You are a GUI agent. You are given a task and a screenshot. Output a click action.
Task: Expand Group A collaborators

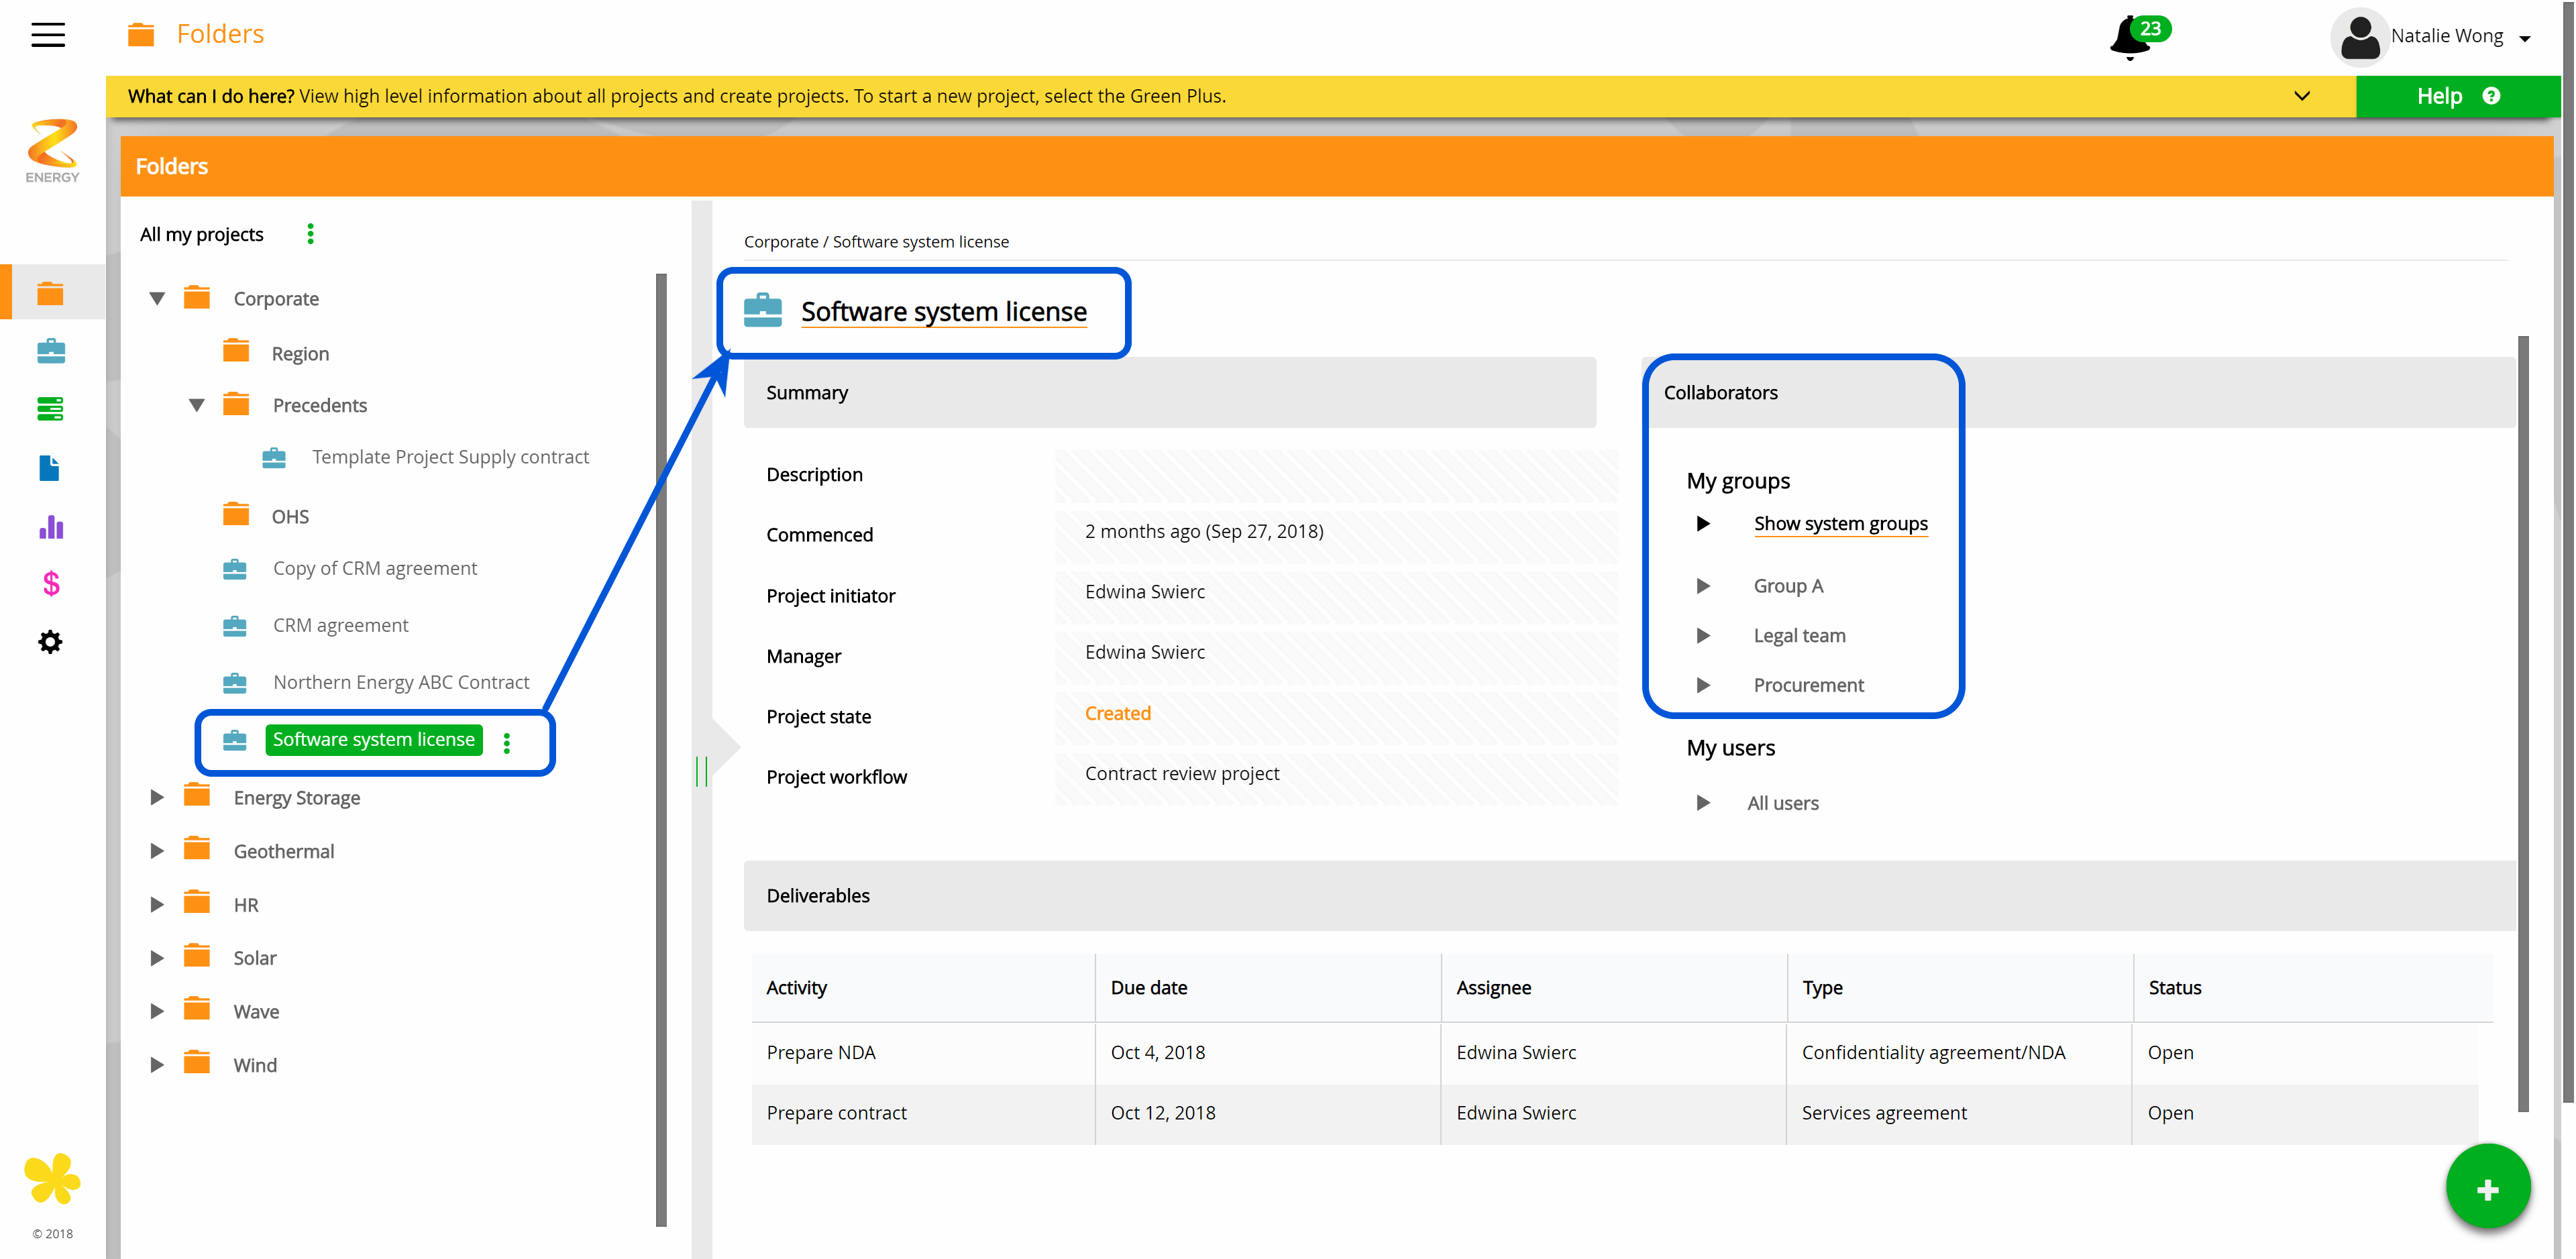click(x=1703, y=586)
